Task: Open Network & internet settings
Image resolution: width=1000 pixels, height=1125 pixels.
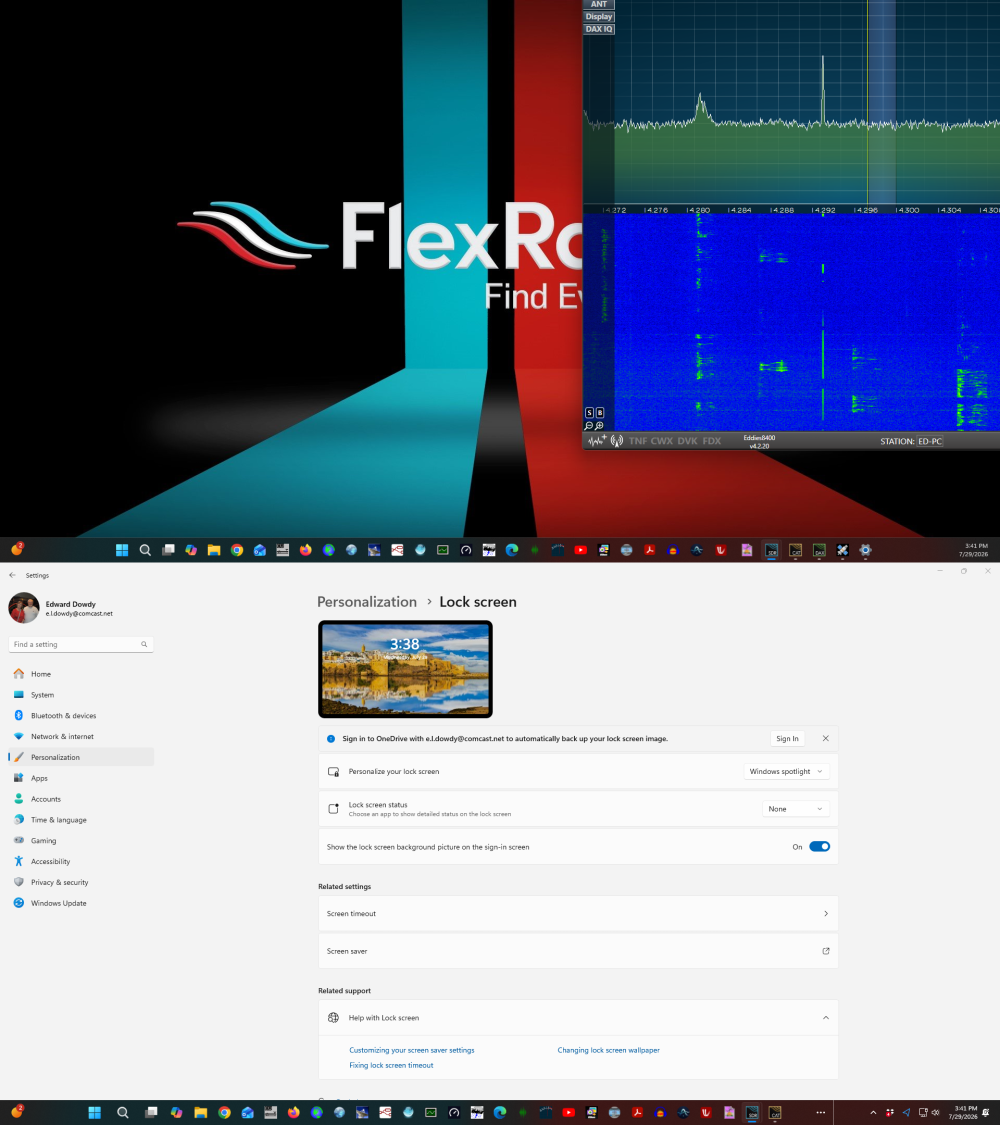Action: tap(81, 736)
